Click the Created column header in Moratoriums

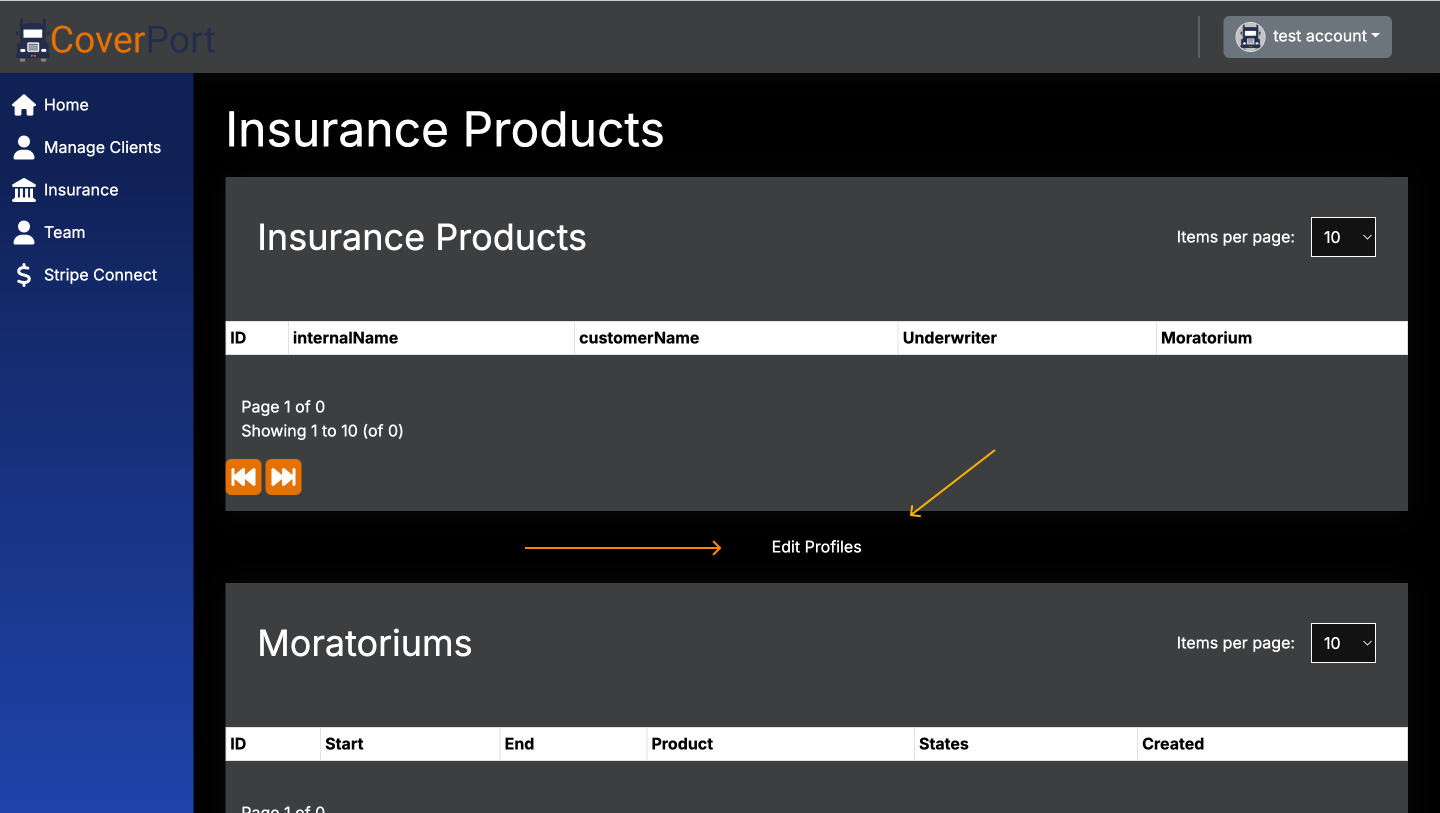pos(1173,743)
